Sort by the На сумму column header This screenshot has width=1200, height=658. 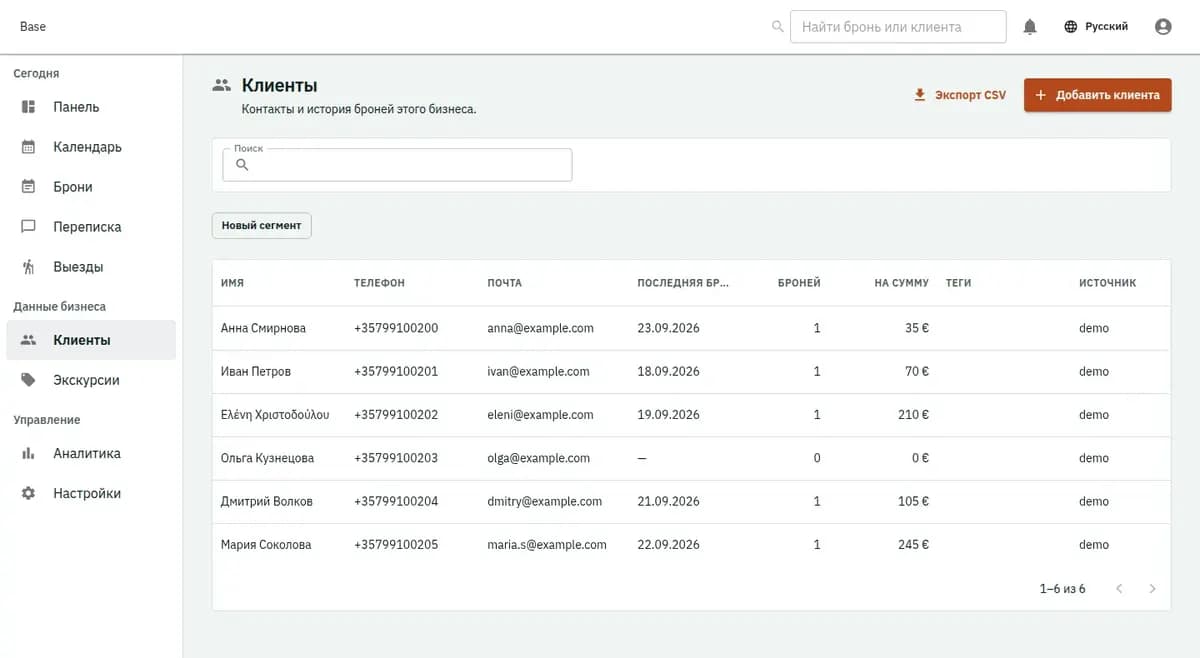click(901, 283)
